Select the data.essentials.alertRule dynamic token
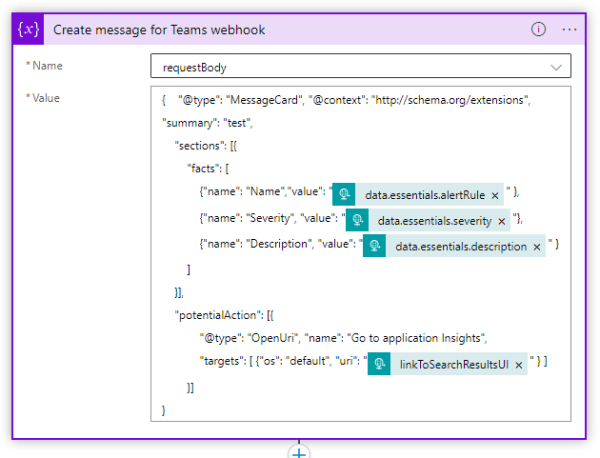 click(x=418, y=194)
